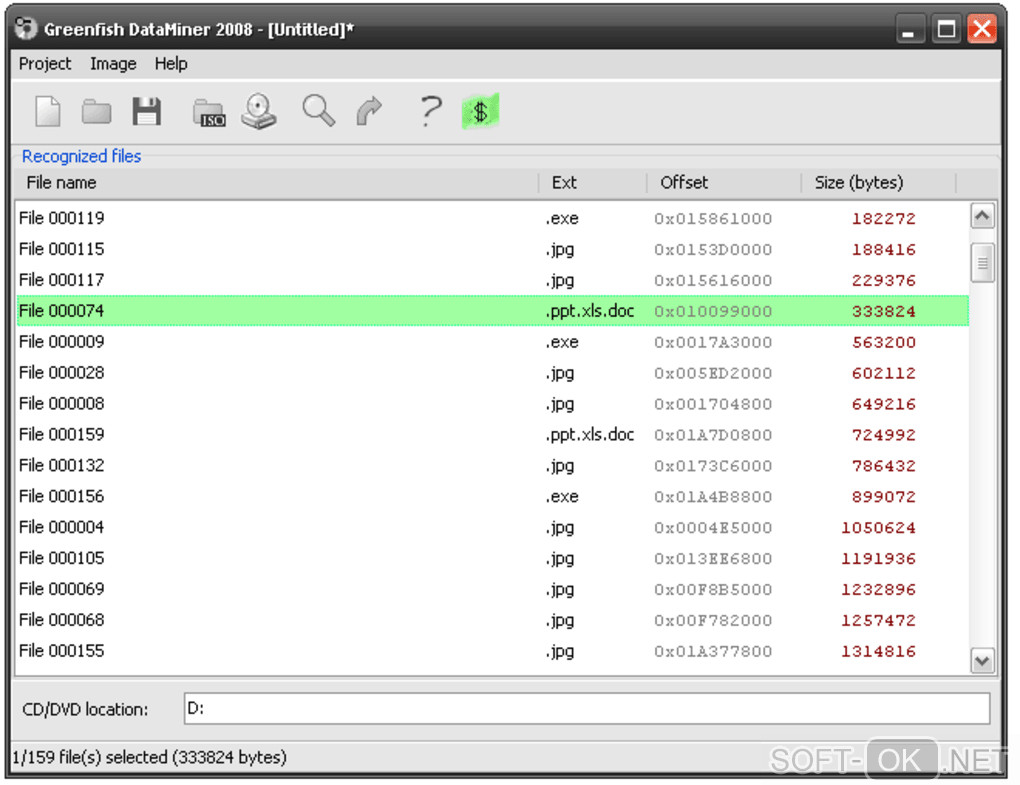Click offset value 0x0173C6000
This screenshot has width=1020, height=785.
pyautogui.click(x=713, y=466)
